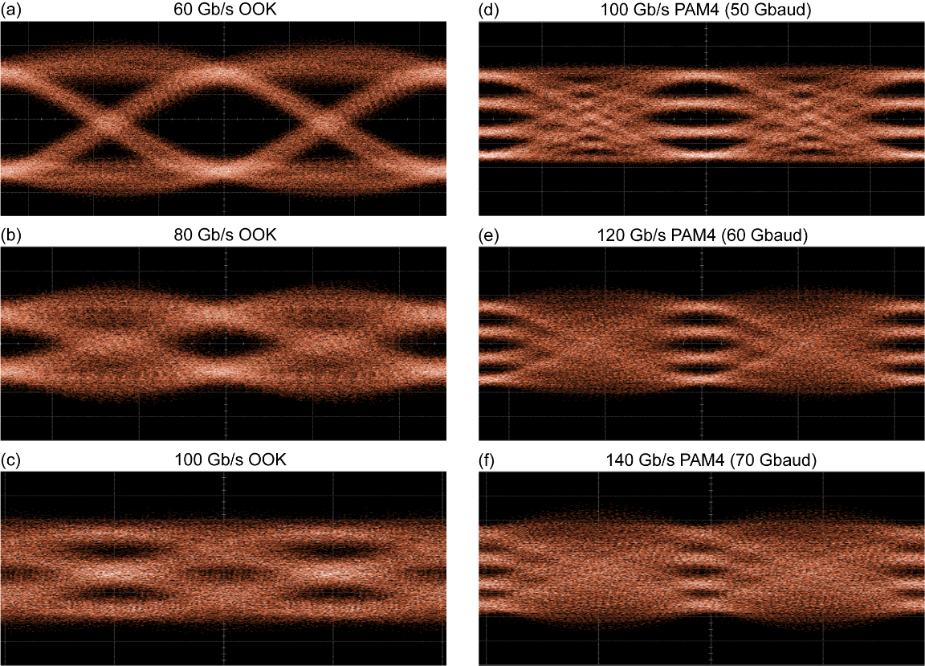Click the title '120 Gb/s PAM4 (60 Gbaud)'
Screen dimensions: 925x666
[x=703, y=235]
